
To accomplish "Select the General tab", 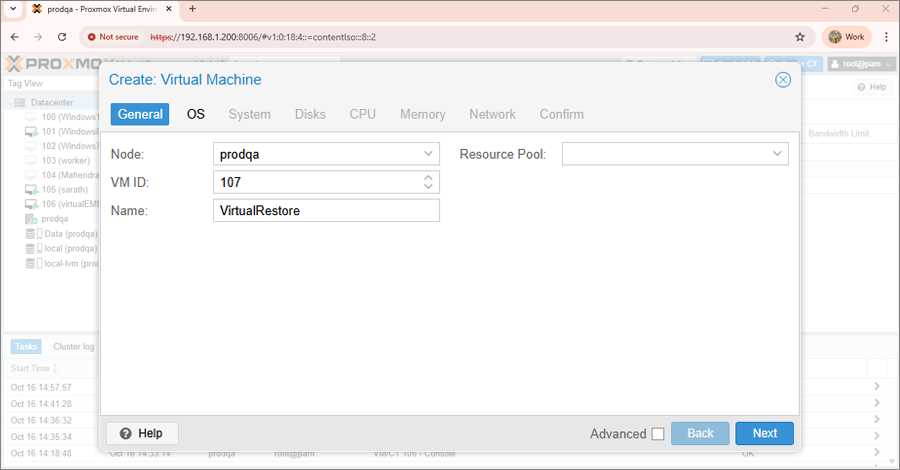I will 140,114.
